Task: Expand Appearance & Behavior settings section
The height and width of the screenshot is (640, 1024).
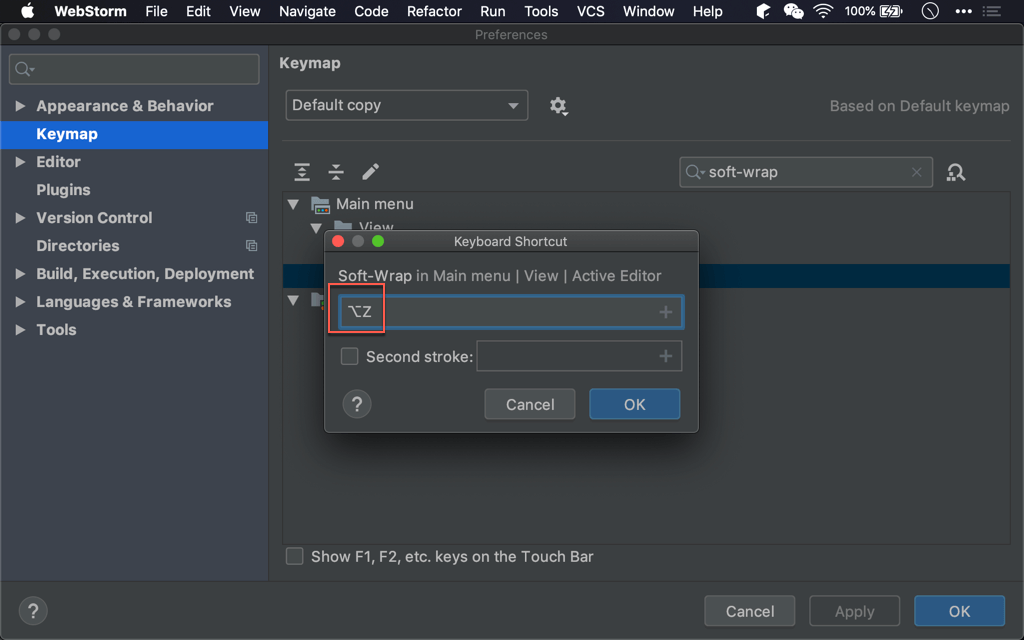Action: pos(20,106)
